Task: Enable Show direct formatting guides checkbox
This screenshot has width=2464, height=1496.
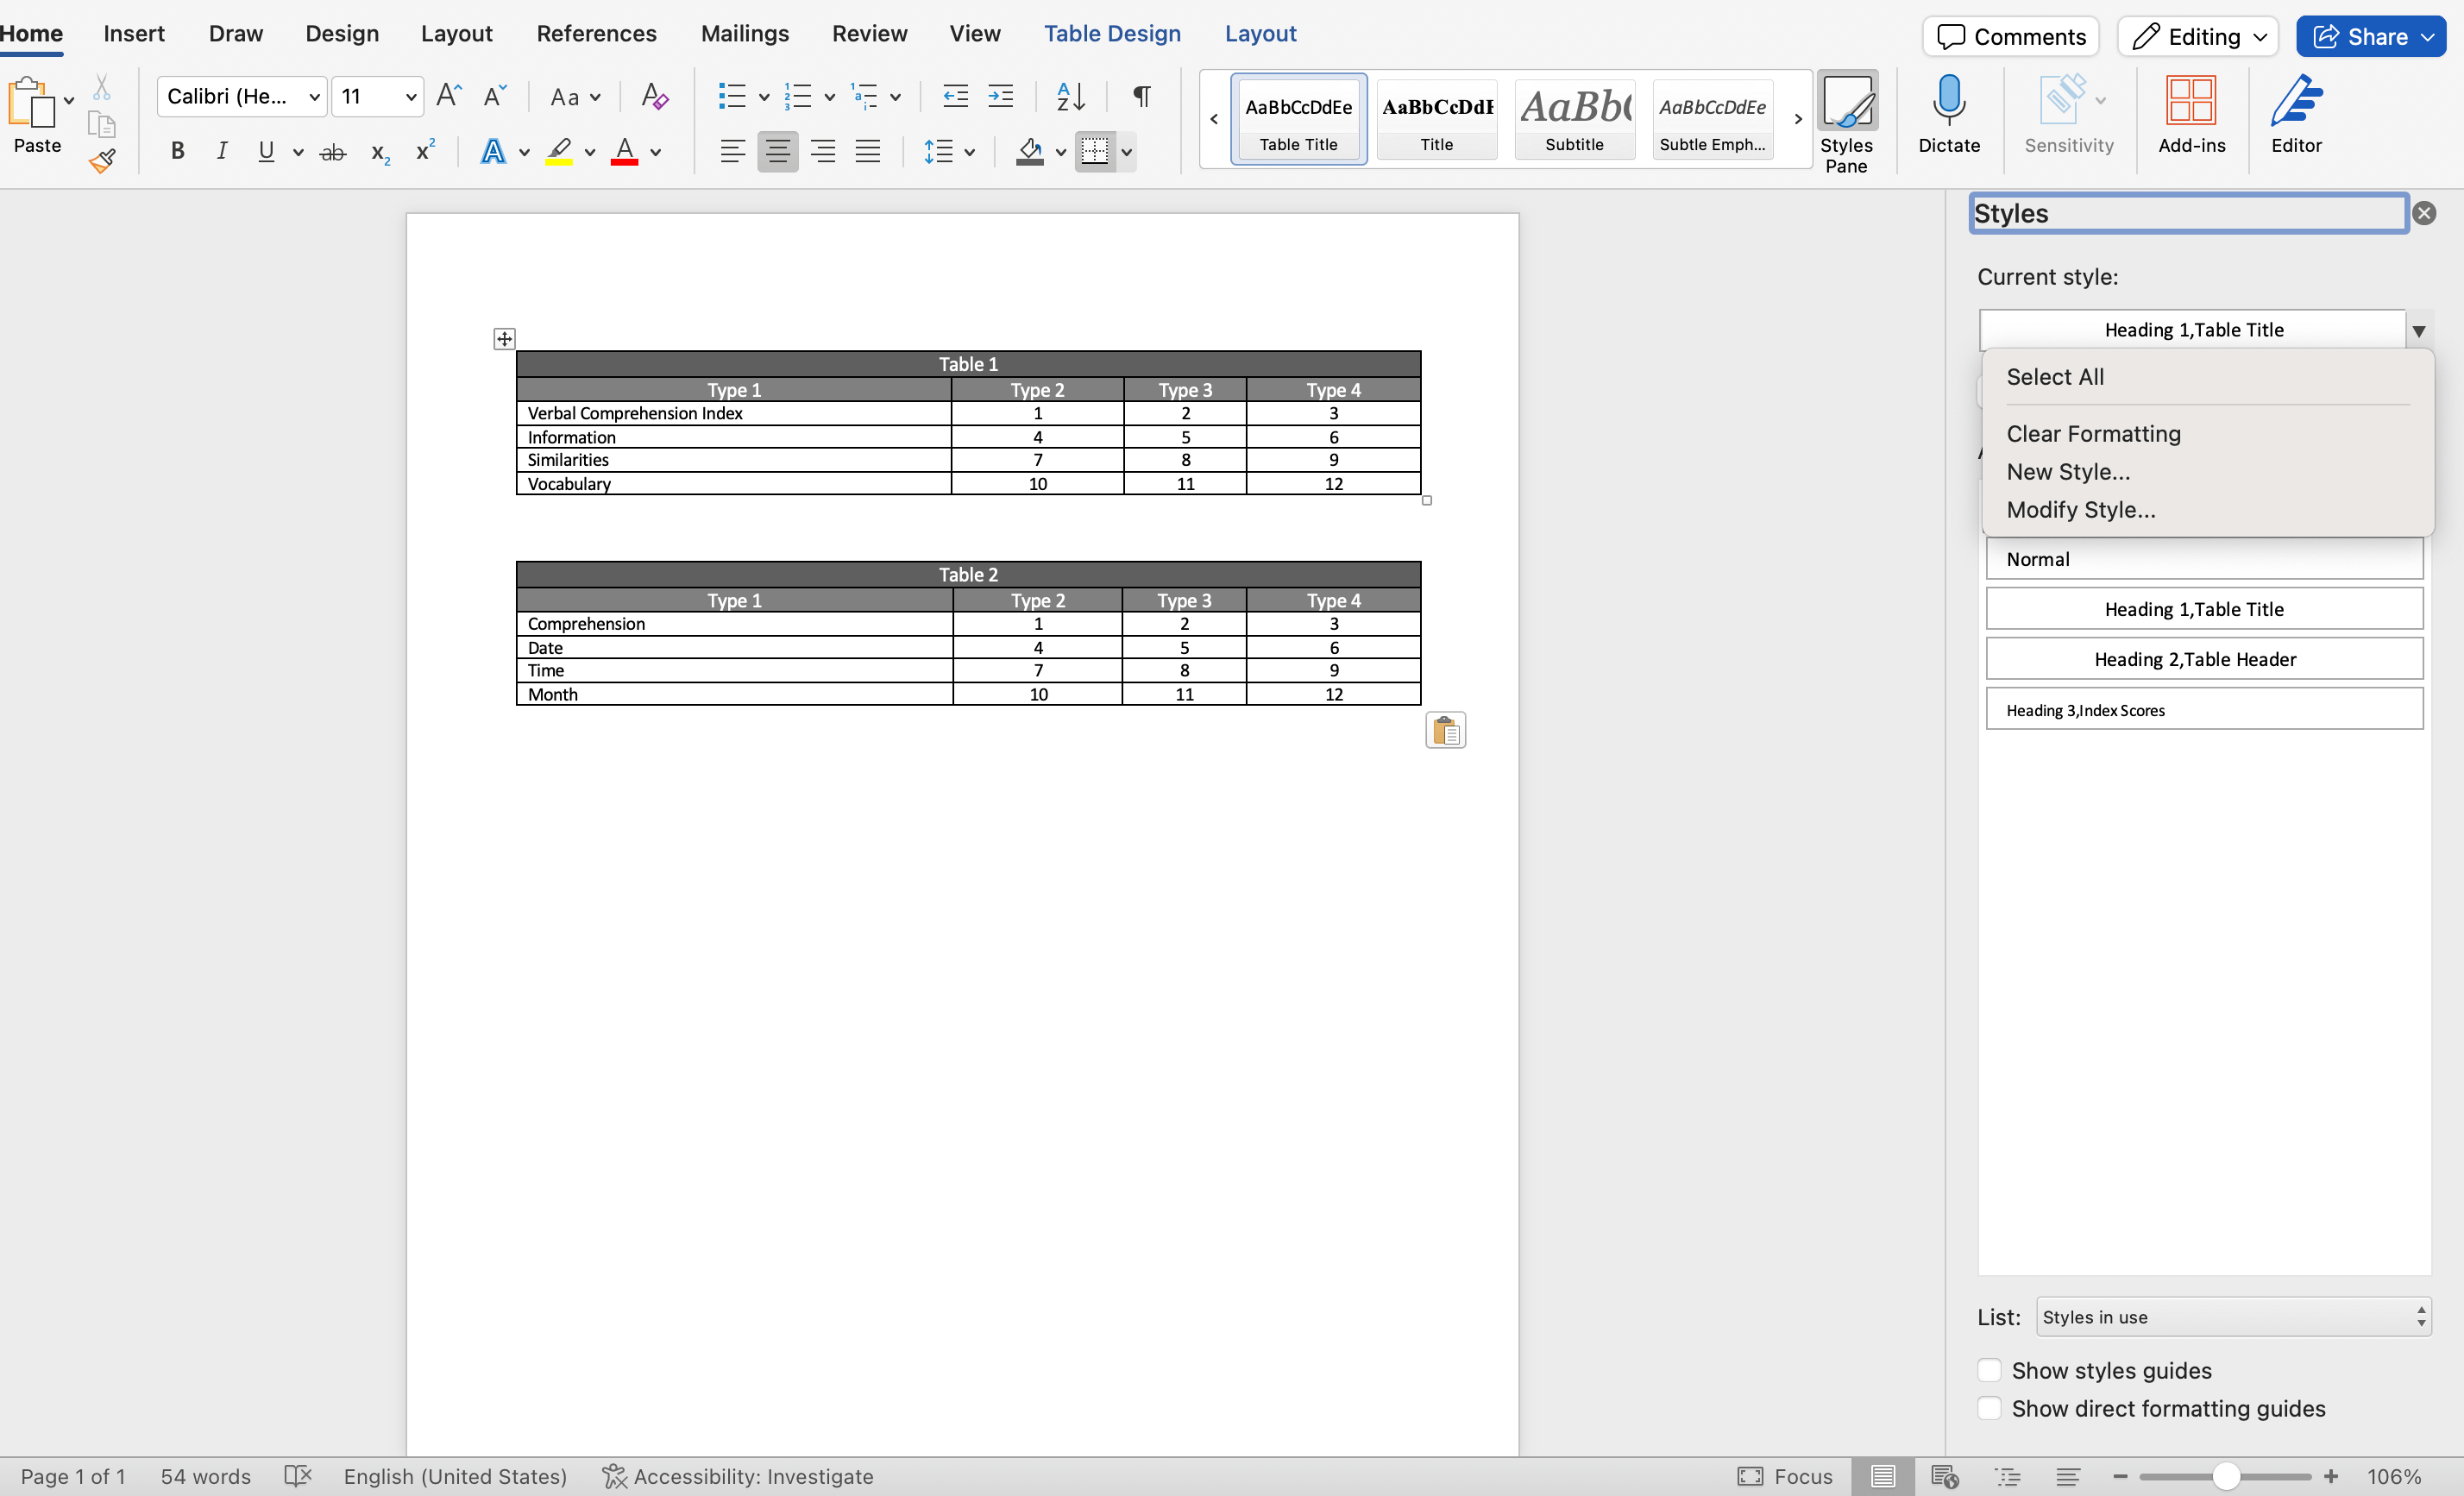Action: [1989, 1408]
